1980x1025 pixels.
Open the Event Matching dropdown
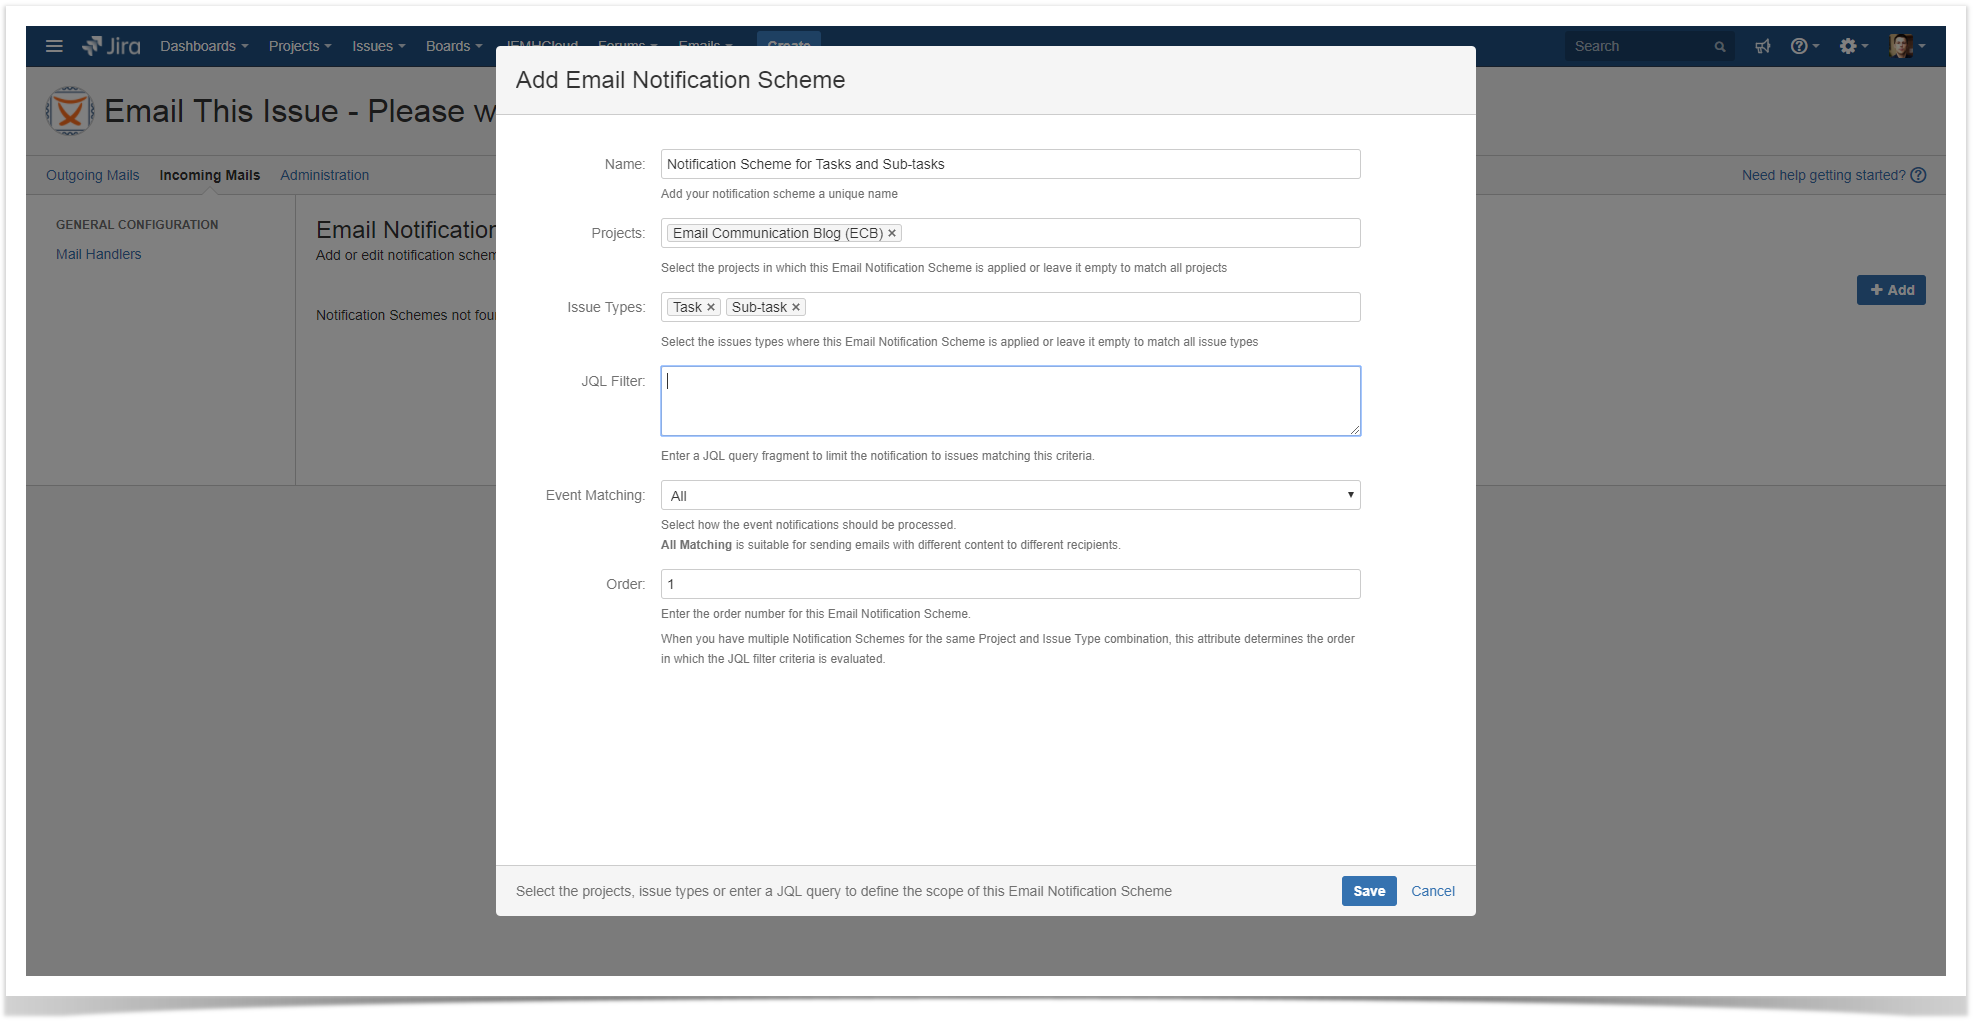[1010, 495]
